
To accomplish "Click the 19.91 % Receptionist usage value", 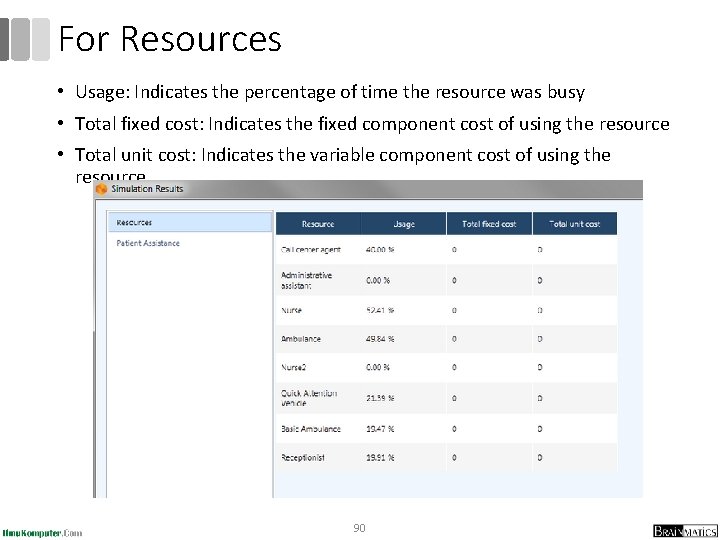I will click(x=380, y=457).
